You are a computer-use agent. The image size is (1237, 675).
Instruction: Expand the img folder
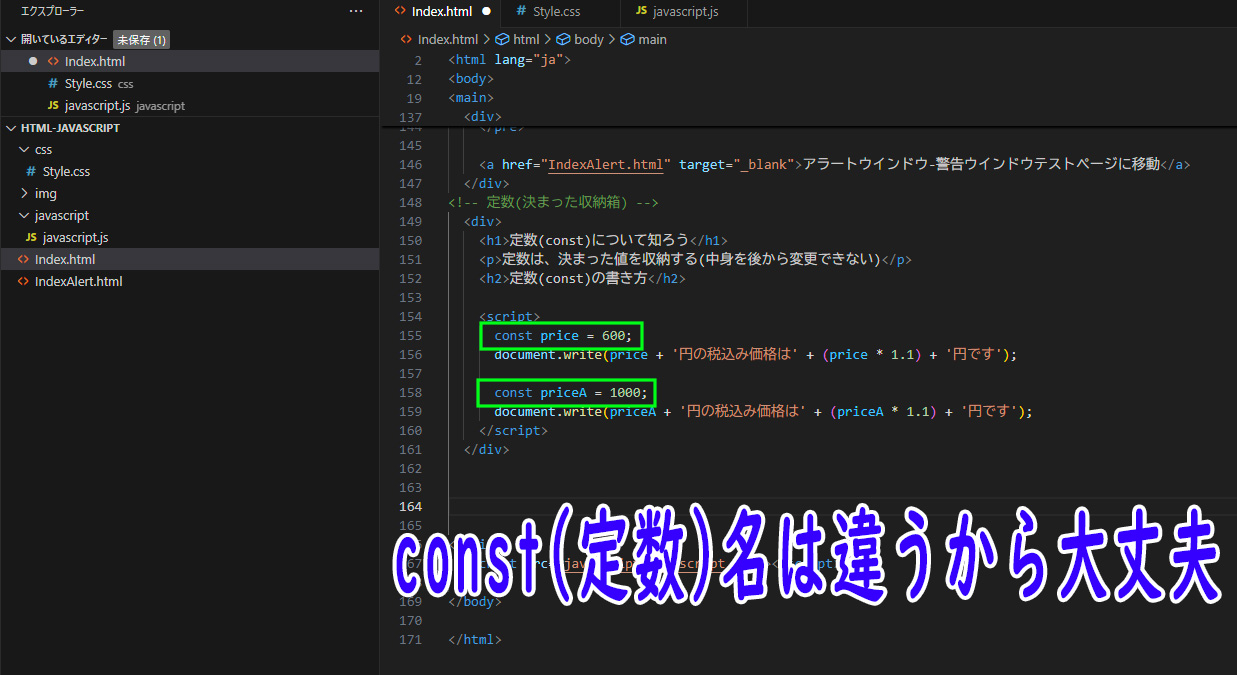(x=25, y=194)
